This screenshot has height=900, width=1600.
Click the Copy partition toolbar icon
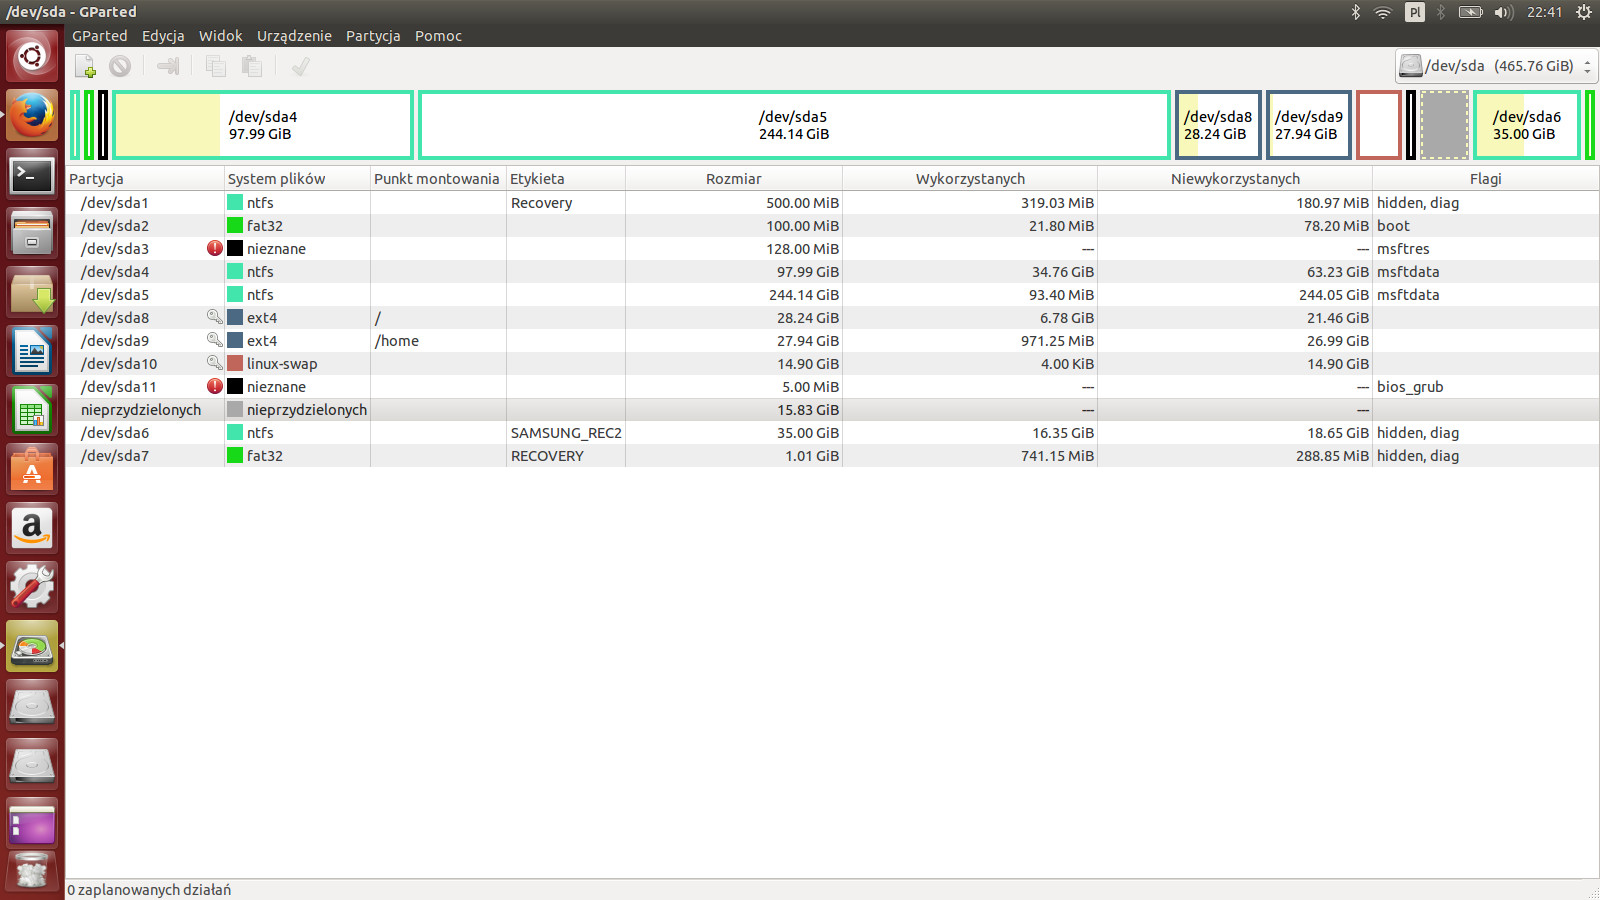215,66
